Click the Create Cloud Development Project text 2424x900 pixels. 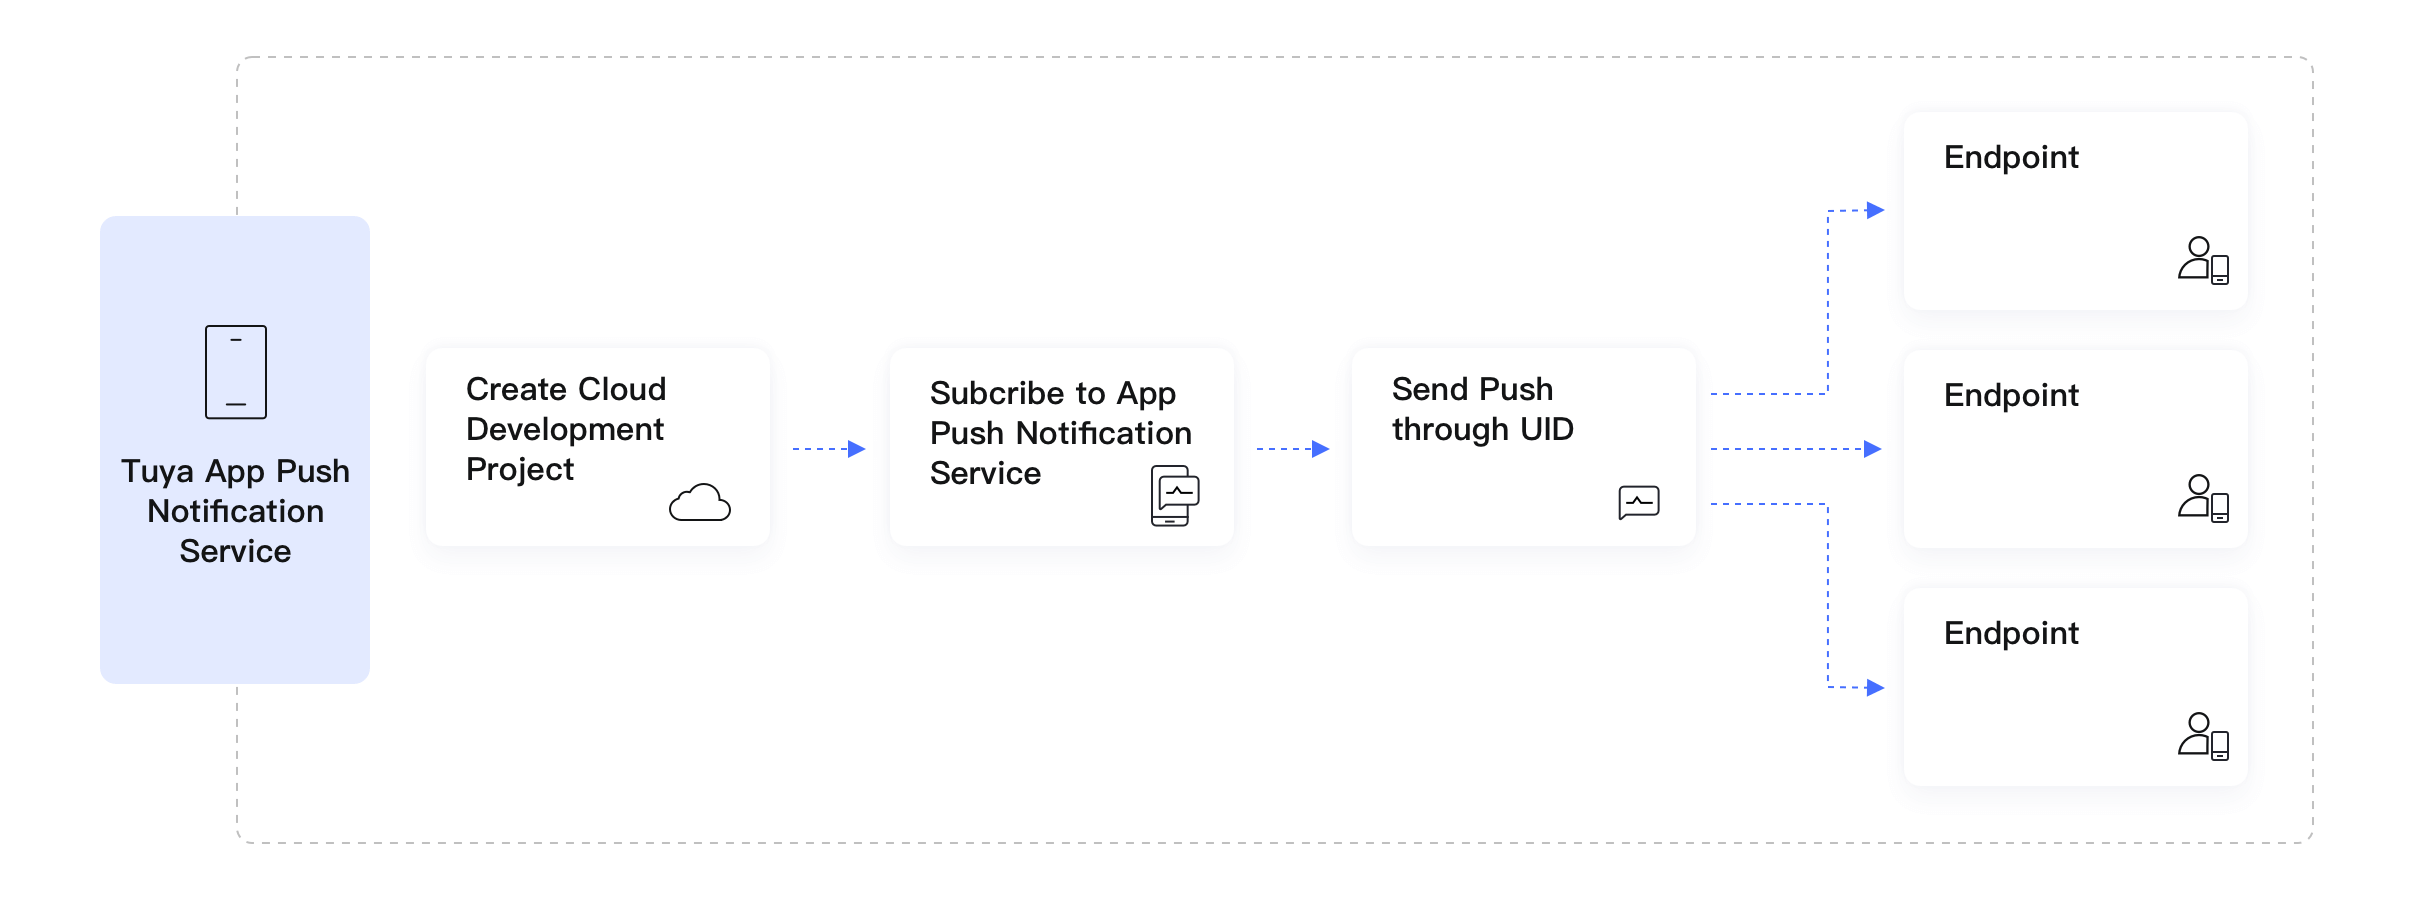(566, 429)
